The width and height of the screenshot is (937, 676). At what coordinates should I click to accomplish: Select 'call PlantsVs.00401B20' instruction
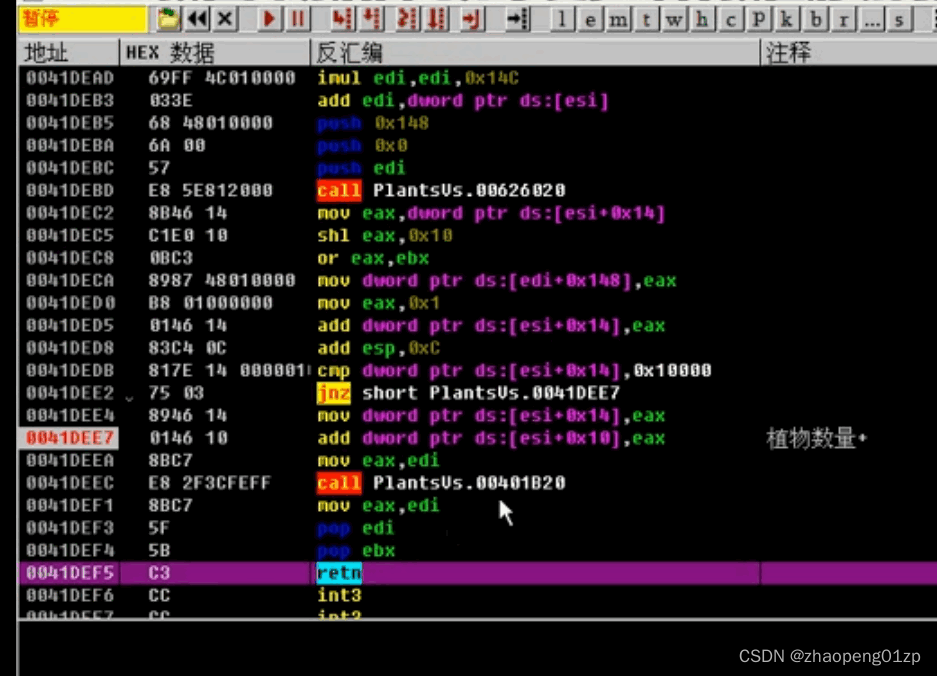tap(441, 483)
